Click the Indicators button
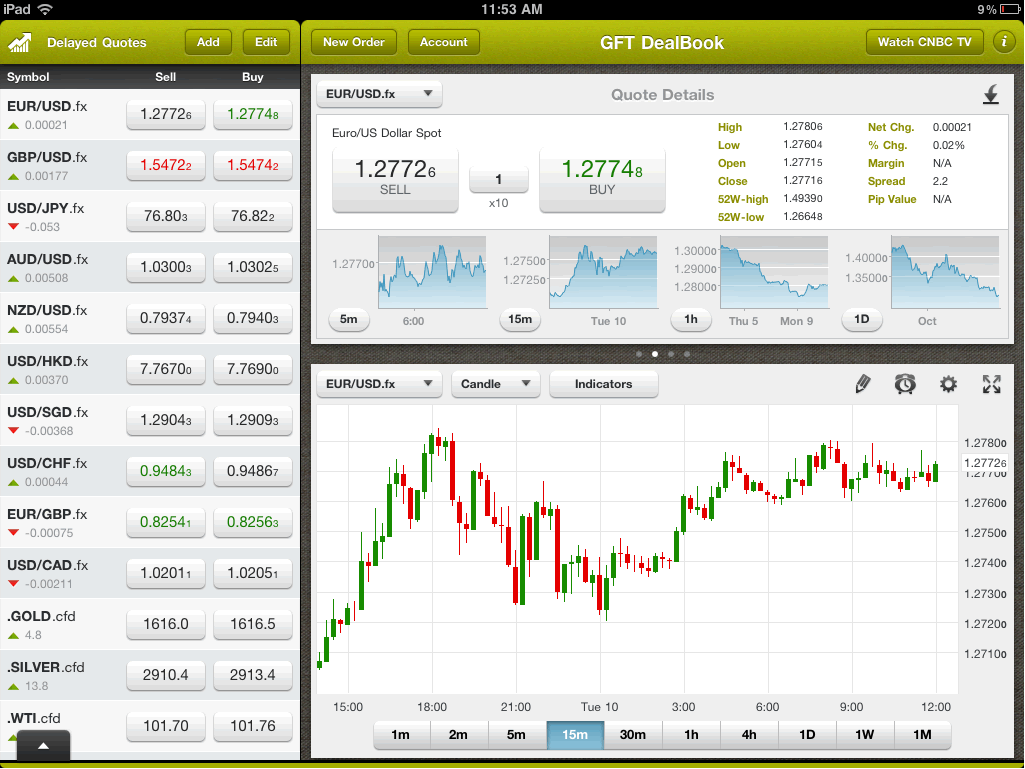The width and height of the screenshot is (1025, 769). 603,384
